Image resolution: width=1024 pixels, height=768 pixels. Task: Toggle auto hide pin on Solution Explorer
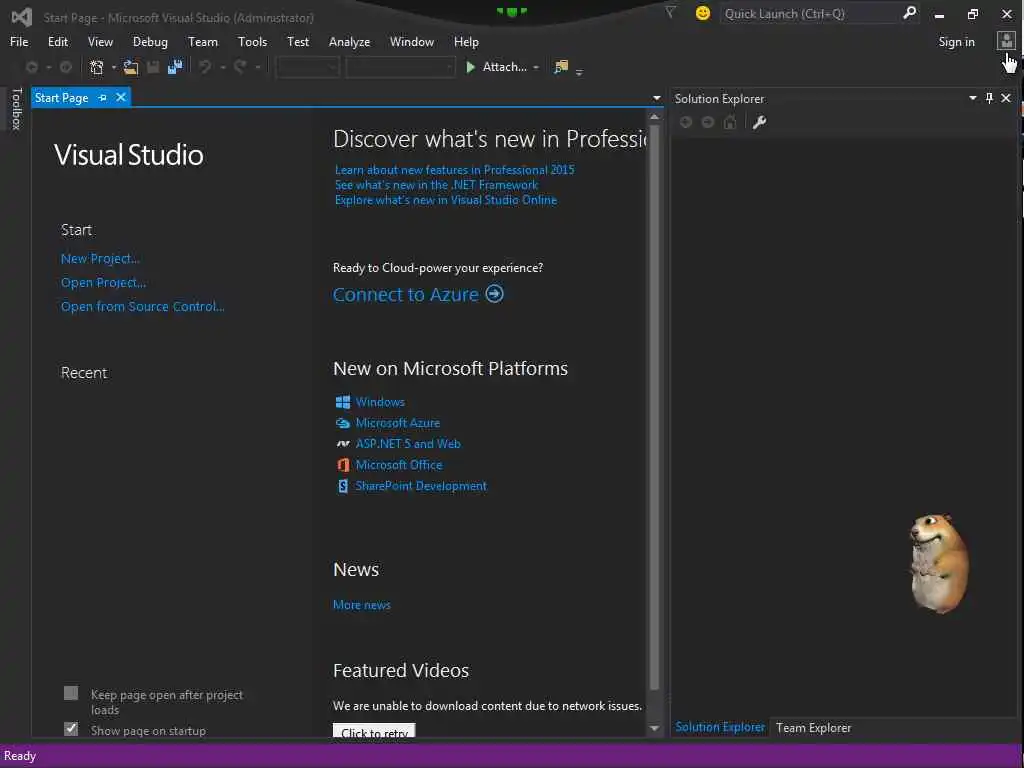[x=989, y=98]
